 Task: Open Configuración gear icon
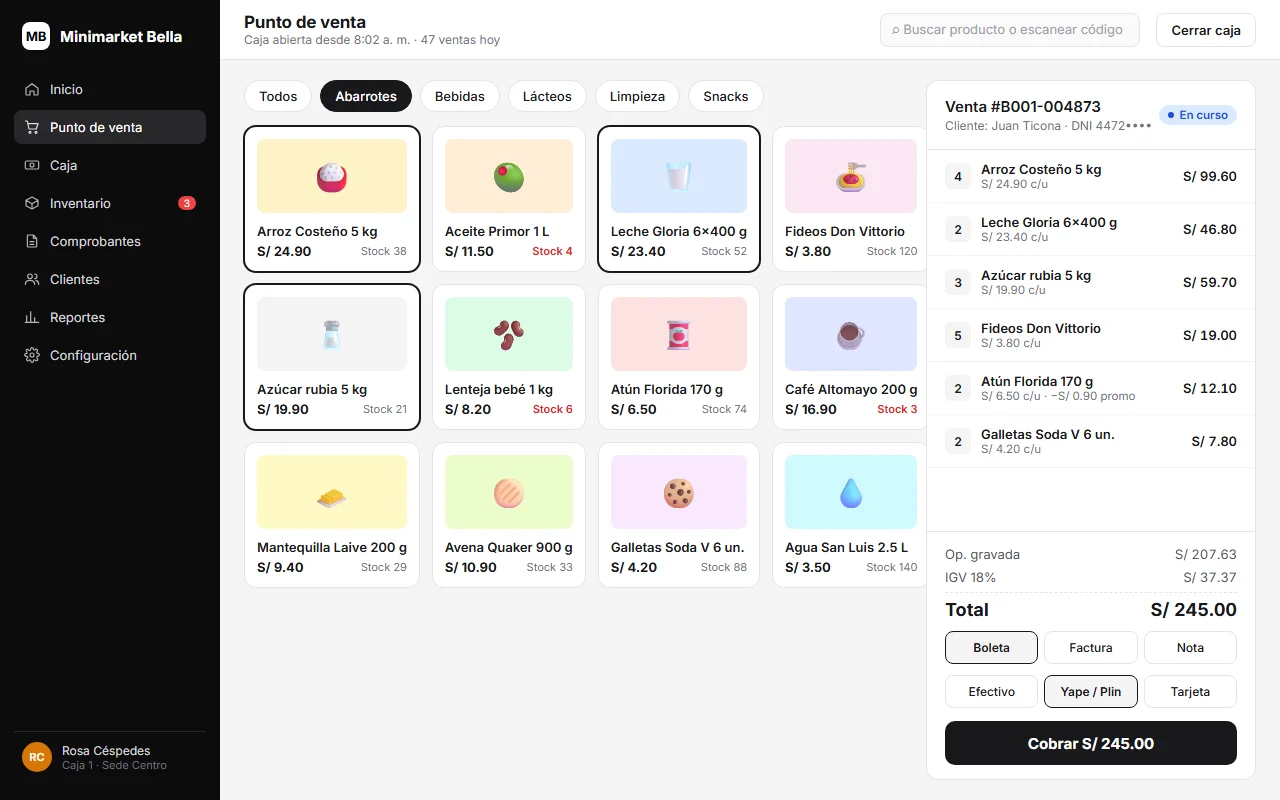(32, 355)
